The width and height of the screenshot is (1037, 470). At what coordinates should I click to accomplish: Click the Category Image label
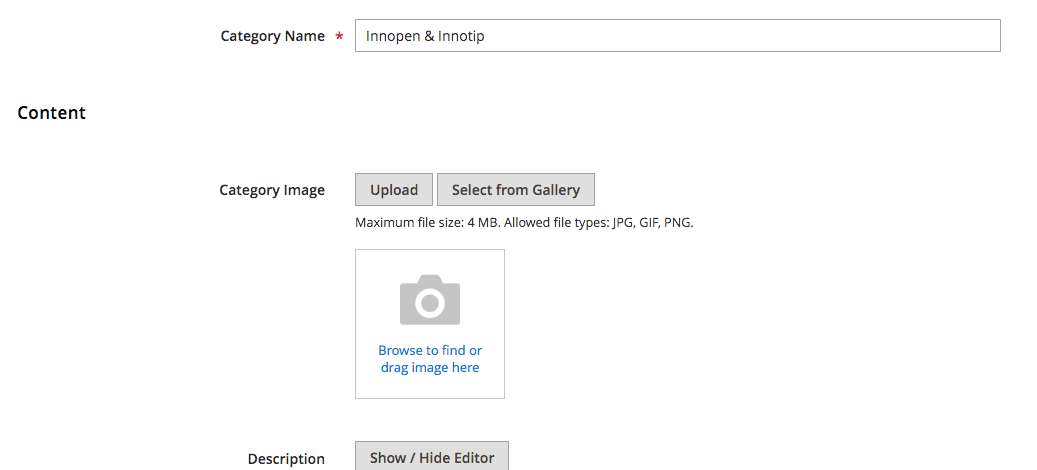tap(272, 190)
